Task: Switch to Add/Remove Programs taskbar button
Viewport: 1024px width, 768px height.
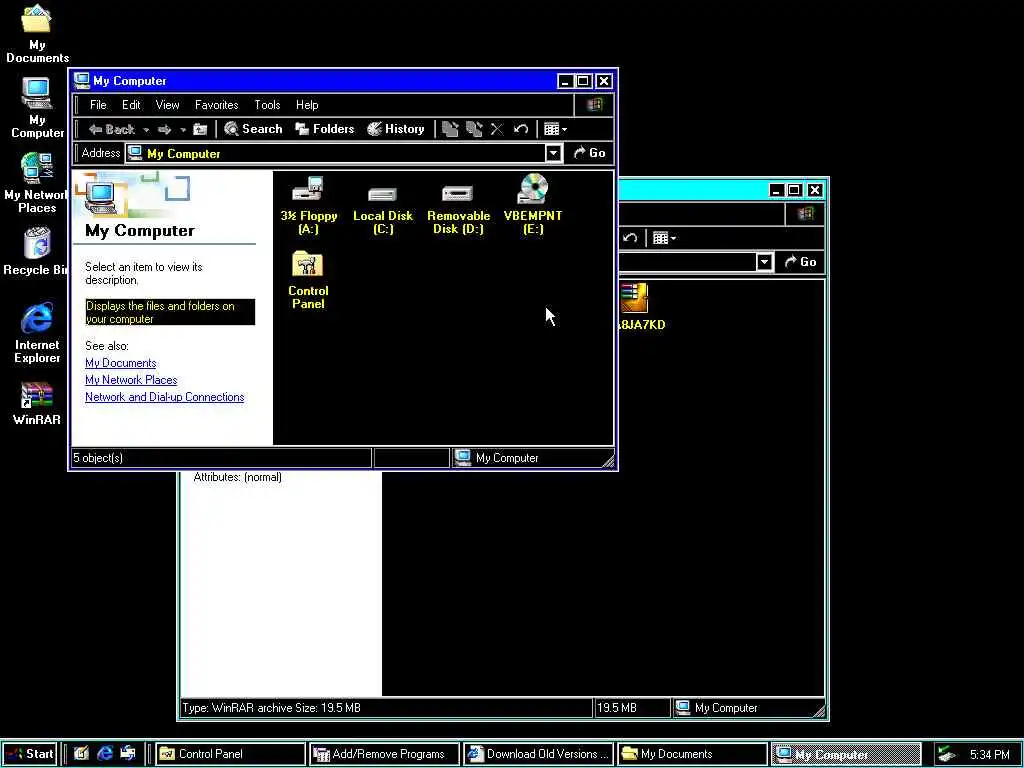Action: click(x=385, y=754)
